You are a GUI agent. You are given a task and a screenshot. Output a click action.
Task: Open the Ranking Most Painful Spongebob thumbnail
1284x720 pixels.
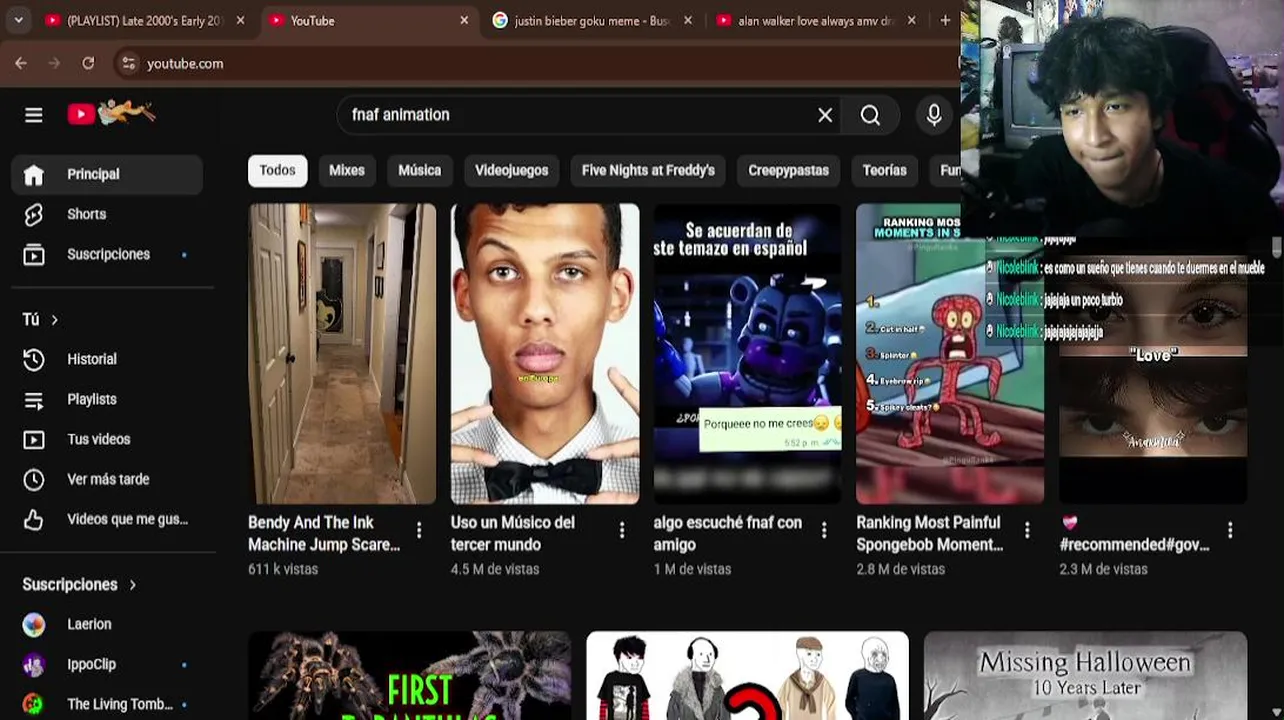(950, 354)
